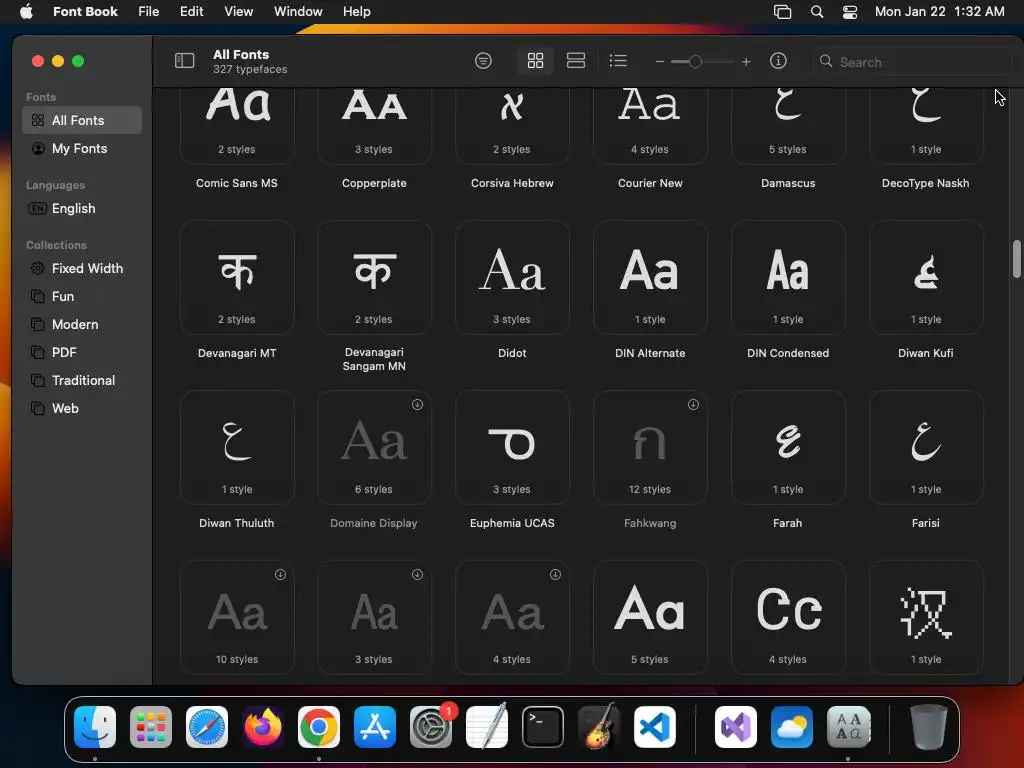Image resolution: width=1024 pixels, height=768 pixels.
Task: Launch Safari from the Dock
Action: tap(207, 727)
